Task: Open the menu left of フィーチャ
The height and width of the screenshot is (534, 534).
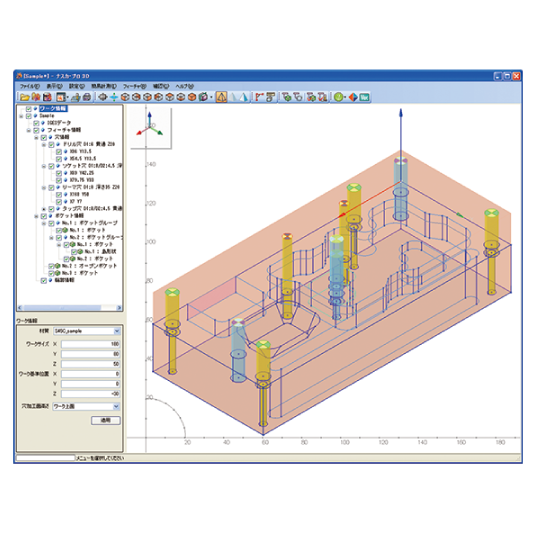Action: click(x=104, y=86)
